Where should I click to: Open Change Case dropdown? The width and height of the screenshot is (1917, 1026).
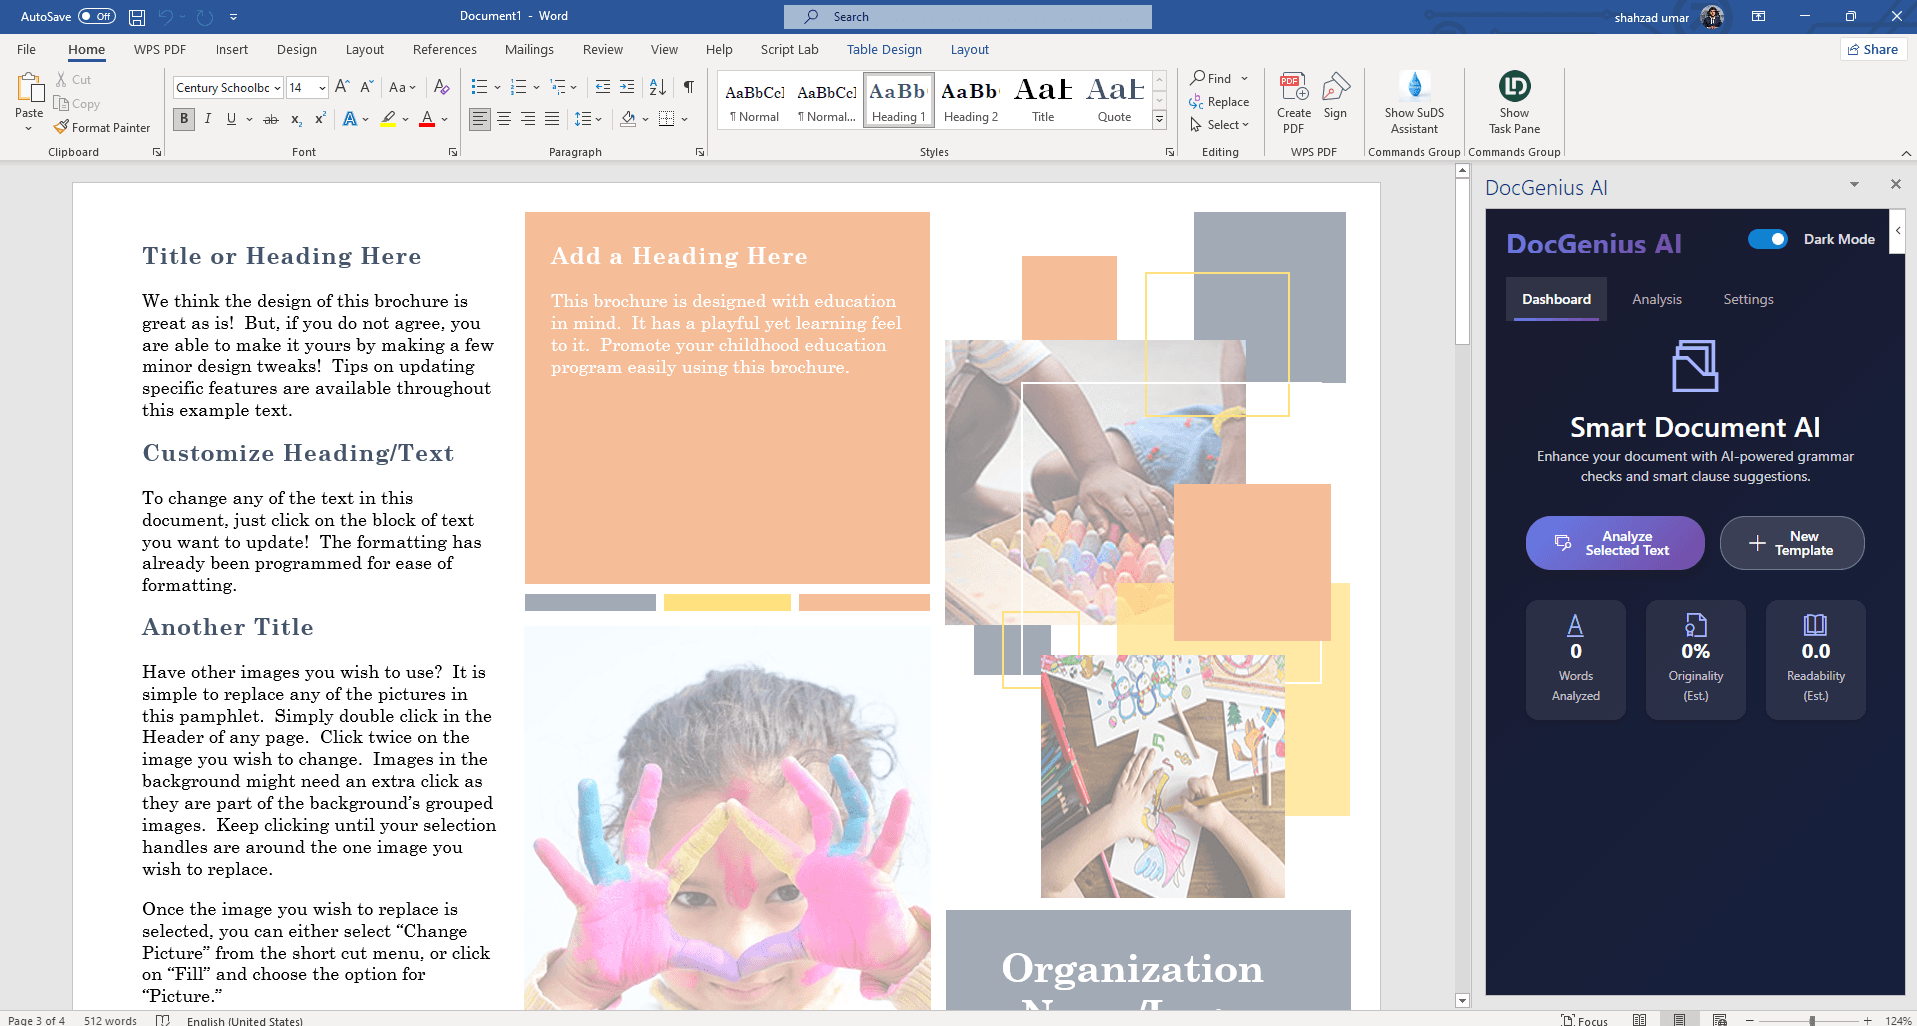402,87
